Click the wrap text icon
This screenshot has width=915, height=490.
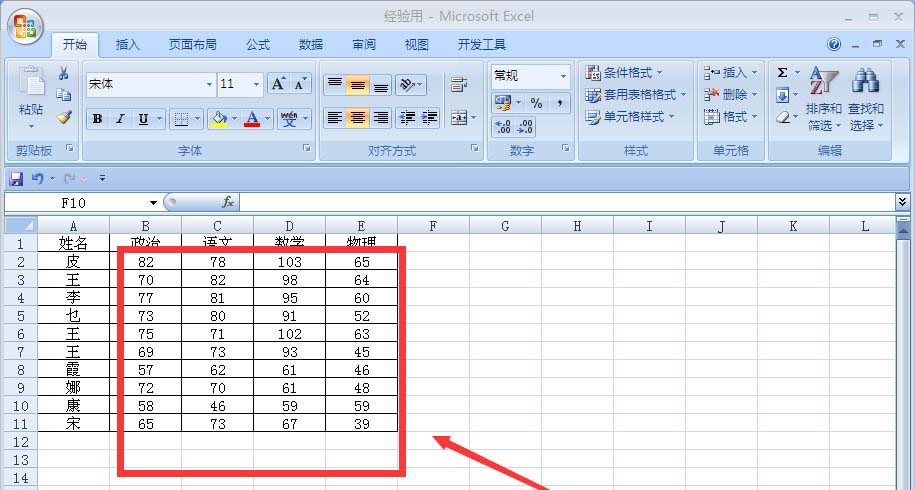[459, 85]
